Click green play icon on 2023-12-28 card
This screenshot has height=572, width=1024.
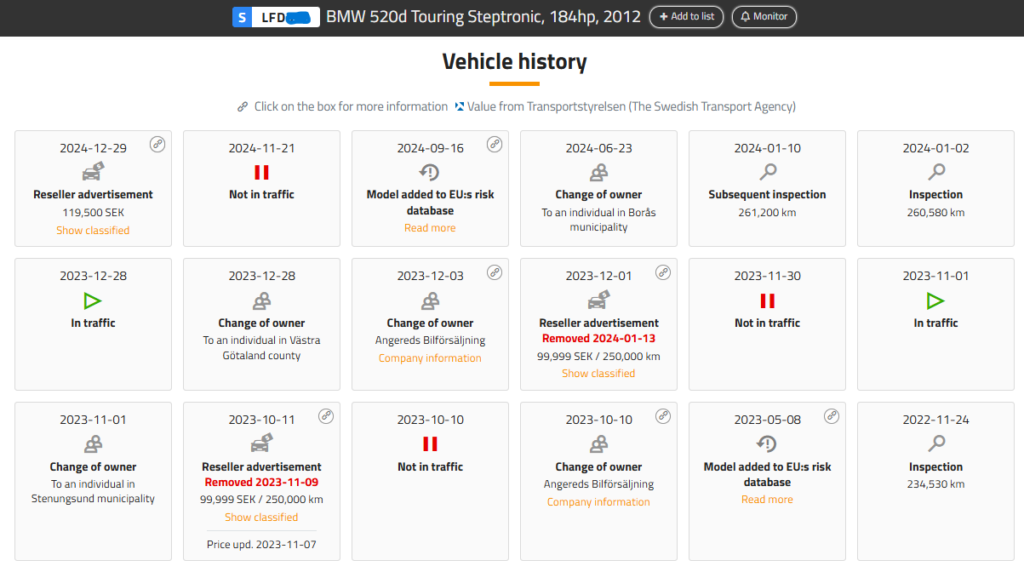tap(93, 300)
